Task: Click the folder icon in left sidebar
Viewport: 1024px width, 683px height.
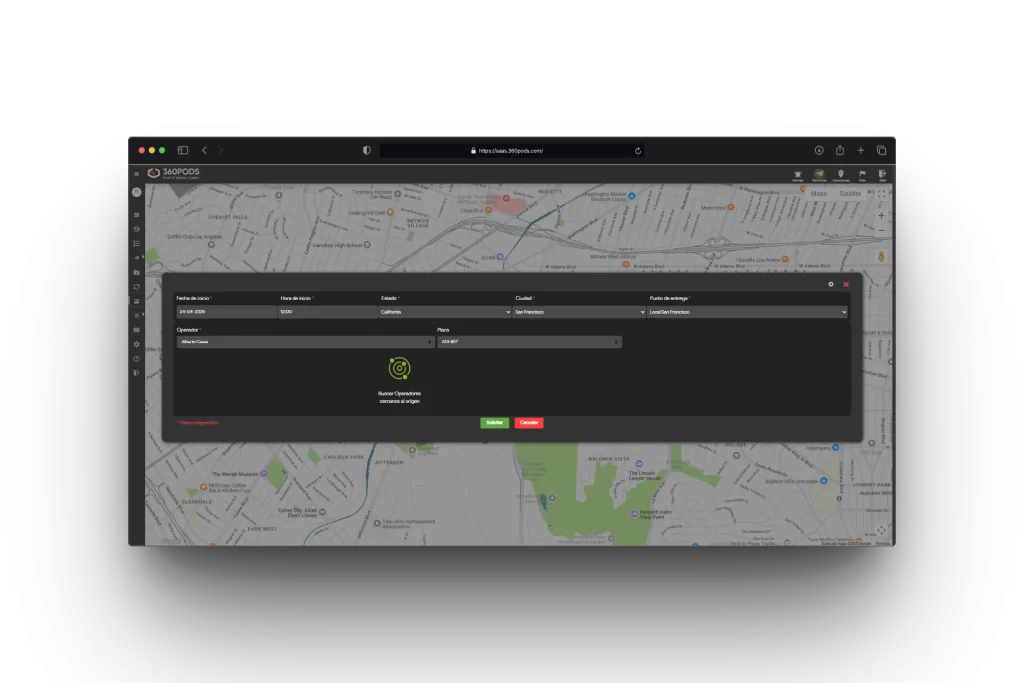Action: [x=137, y=272]
